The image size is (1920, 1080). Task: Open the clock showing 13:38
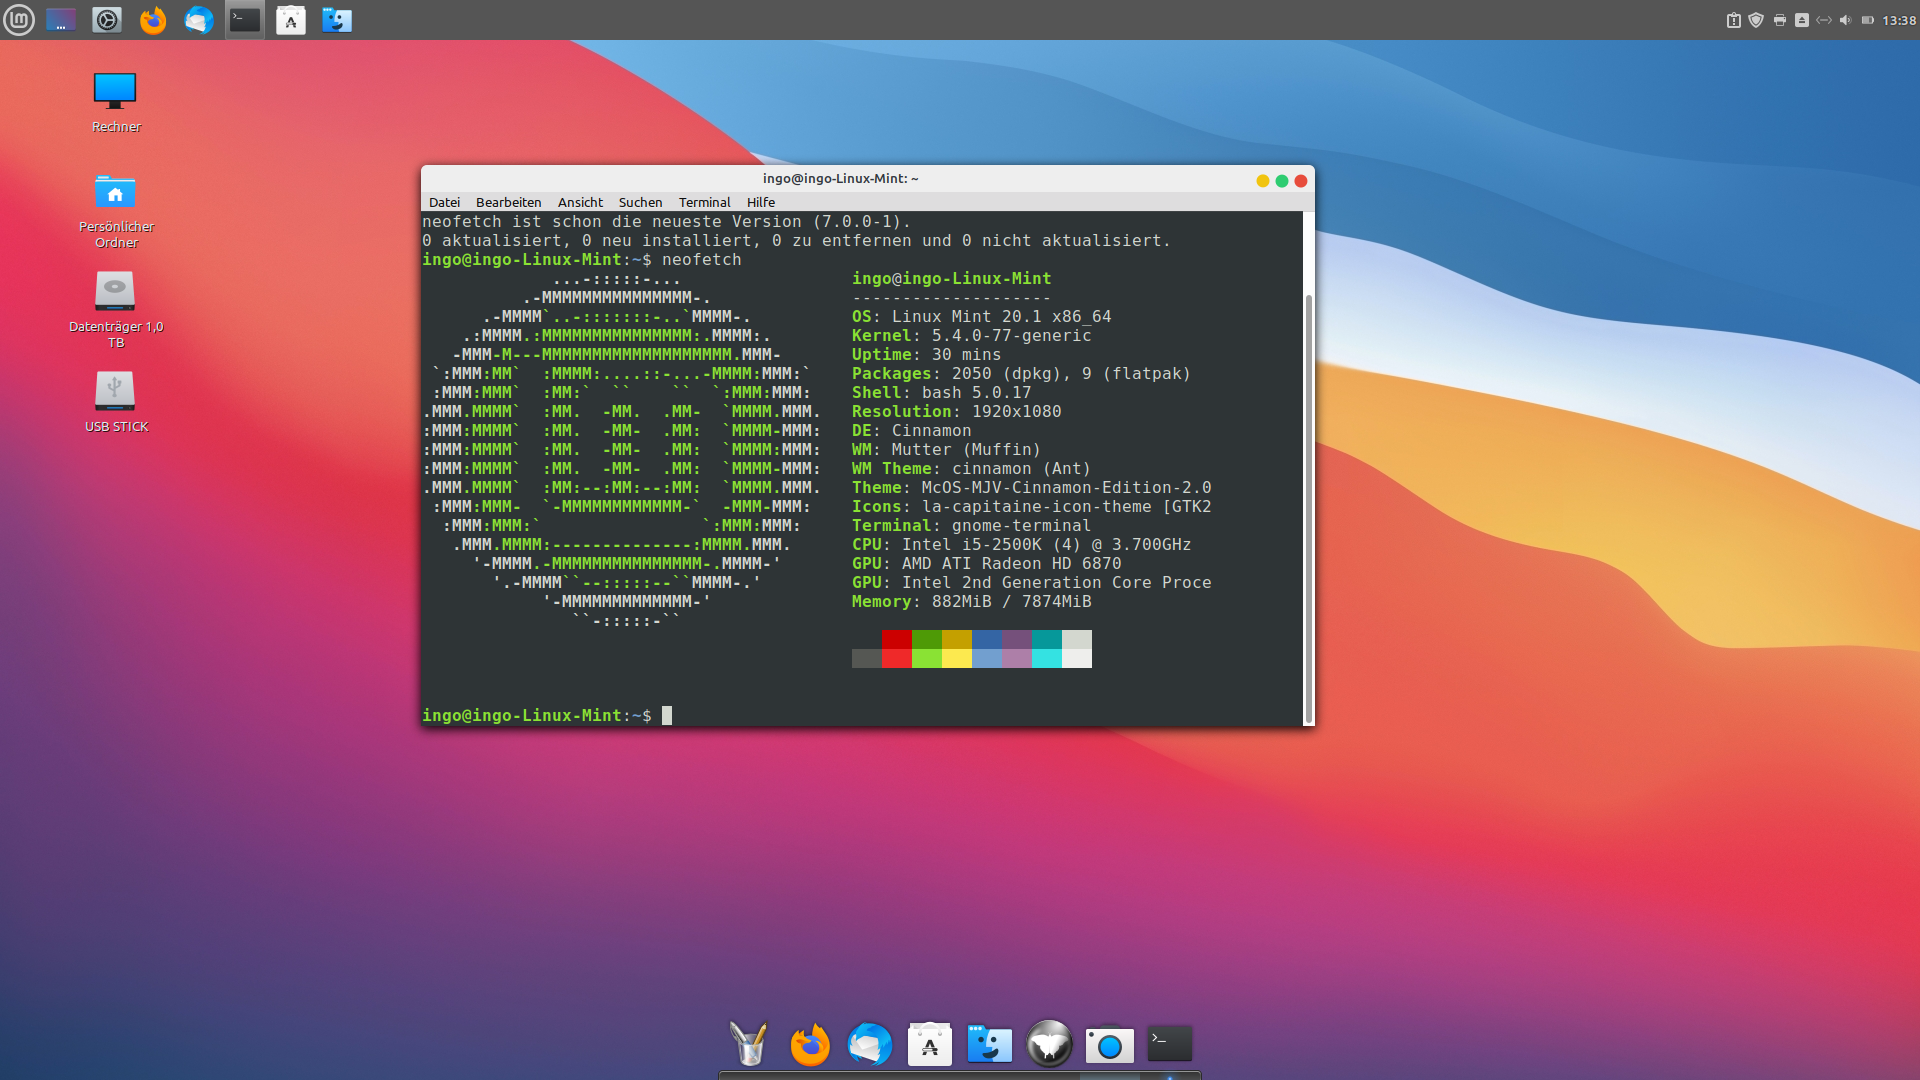coord(1898,20)
